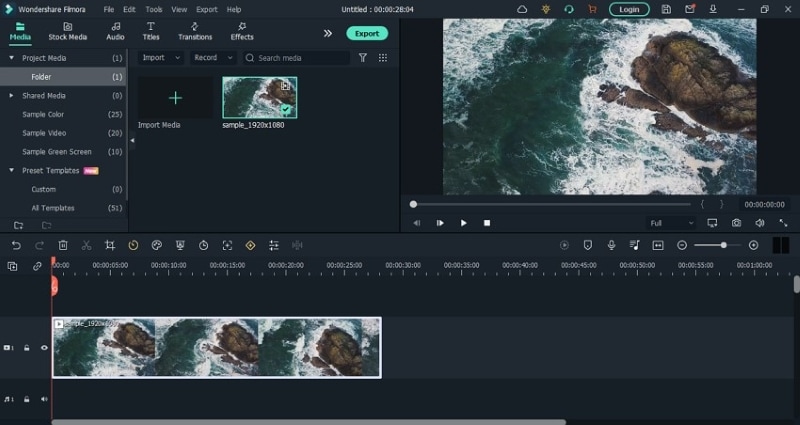The height and width of the screenshot is (425, 800).
Task: Click the Search media field
Action: point(296,58)
